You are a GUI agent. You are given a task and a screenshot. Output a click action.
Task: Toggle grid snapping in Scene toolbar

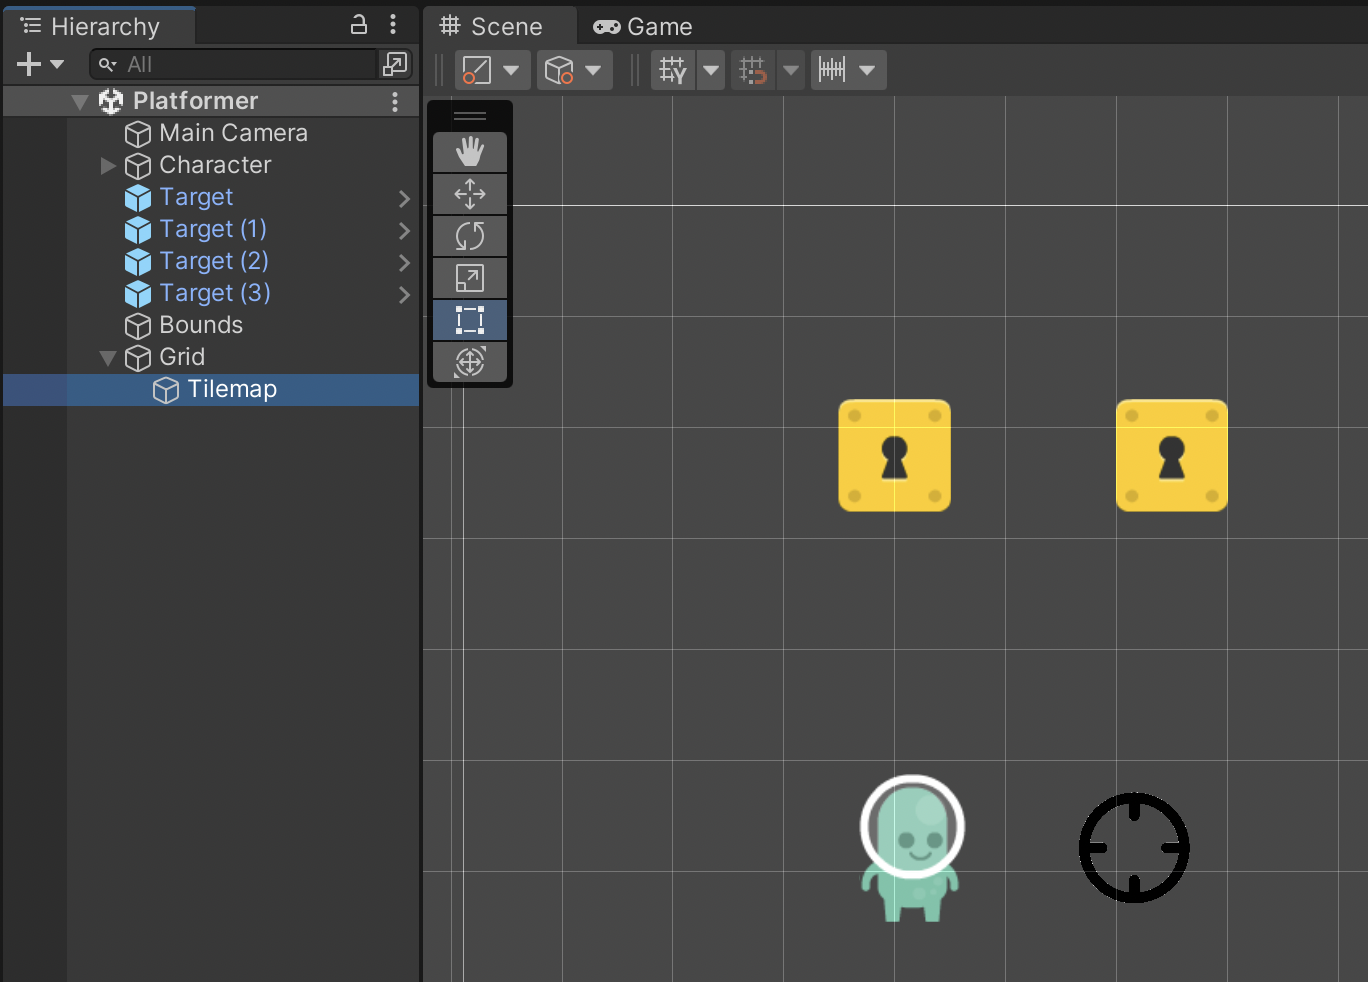point(752,70)
